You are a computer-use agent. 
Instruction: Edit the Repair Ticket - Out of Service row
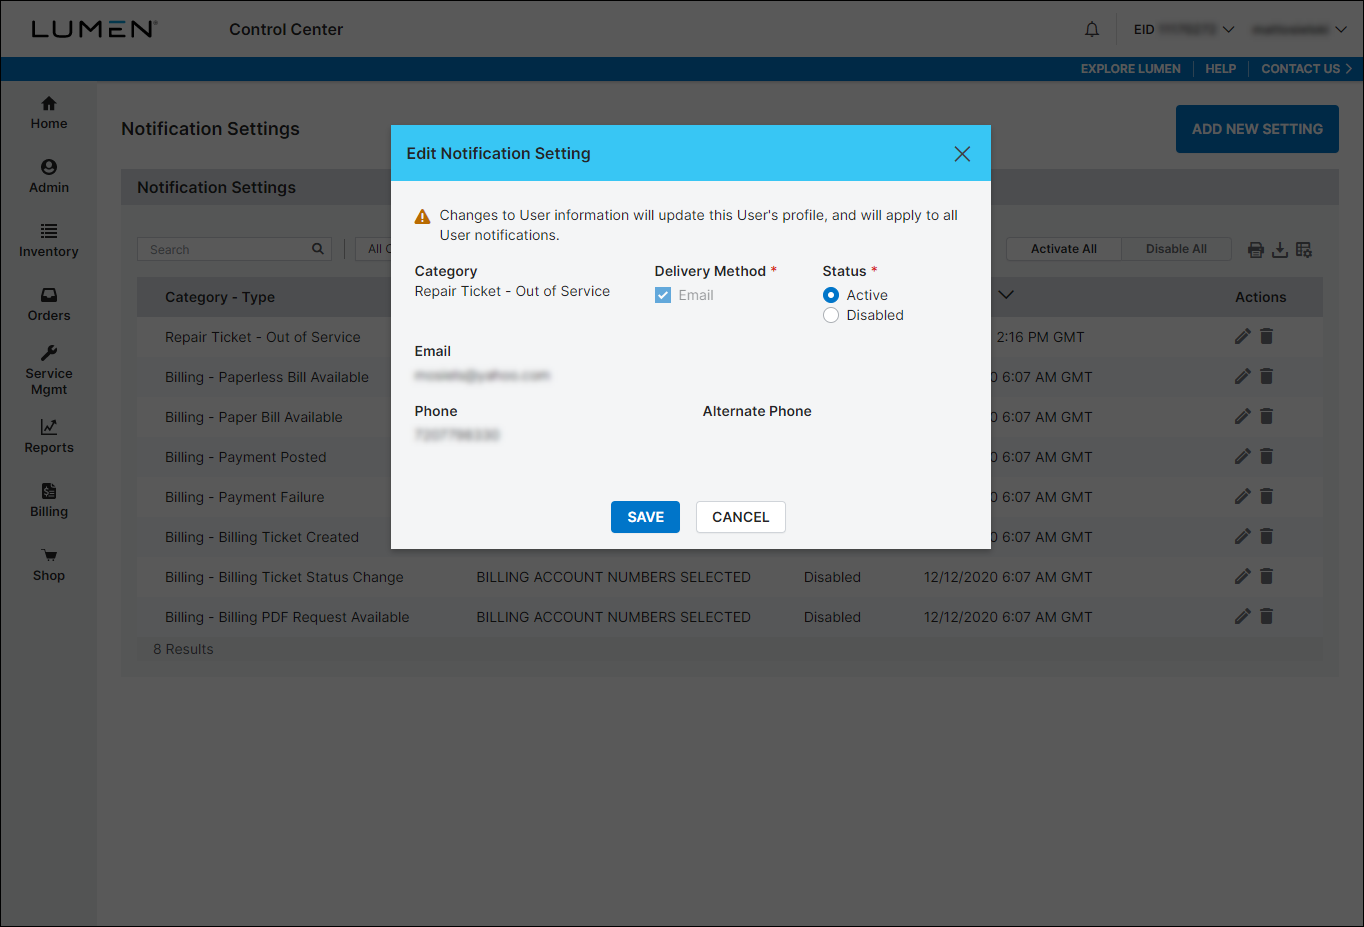point(1243,337)
